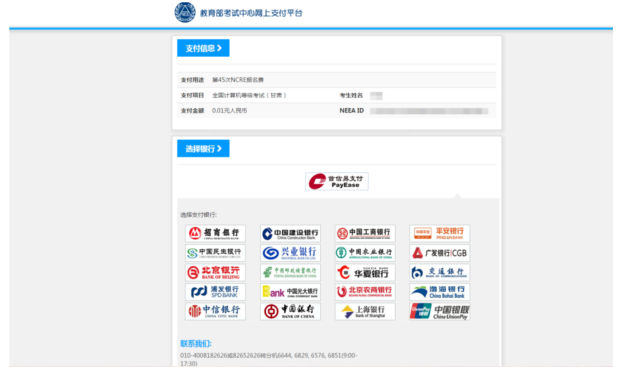Screen dimensions: 625x376
Task: Click the 支付金额 label
Action: [x=192, y=110]
